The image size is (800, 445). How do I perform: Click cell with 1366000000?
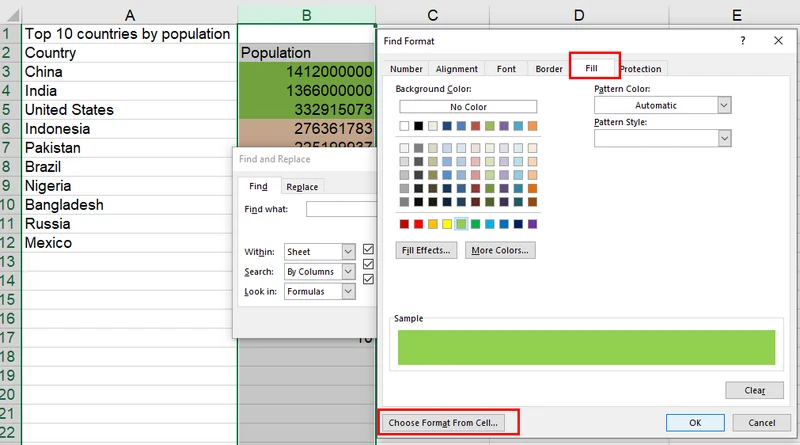306,91
